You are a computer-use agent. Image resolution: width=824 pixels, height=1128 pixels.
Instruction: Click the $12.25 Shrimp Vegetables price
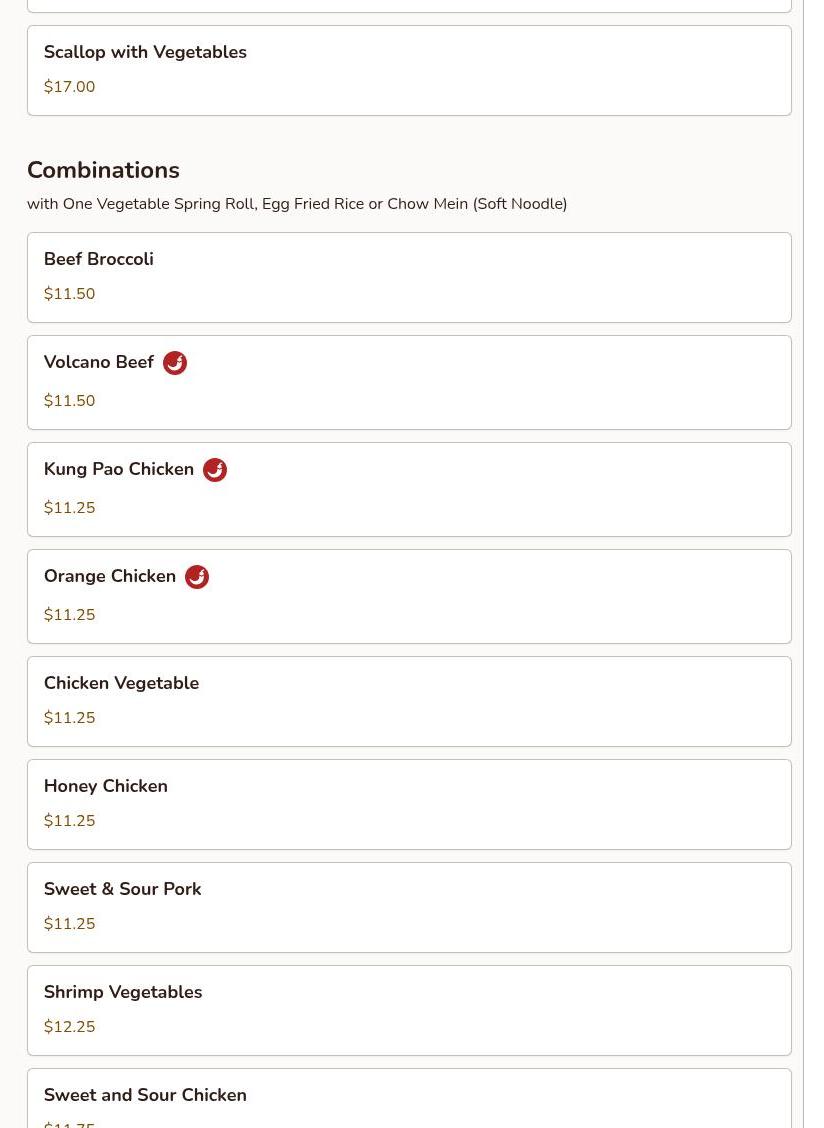[x=70, y=1027]
